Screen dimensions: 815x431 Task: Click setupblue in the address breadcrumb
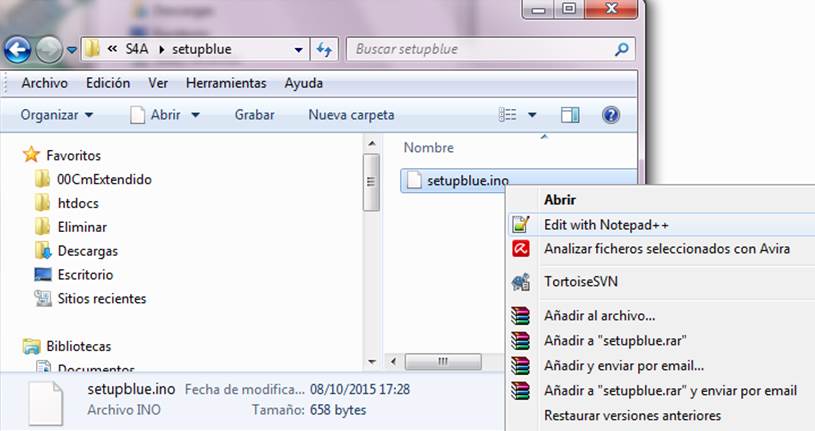tap(202, 49)
